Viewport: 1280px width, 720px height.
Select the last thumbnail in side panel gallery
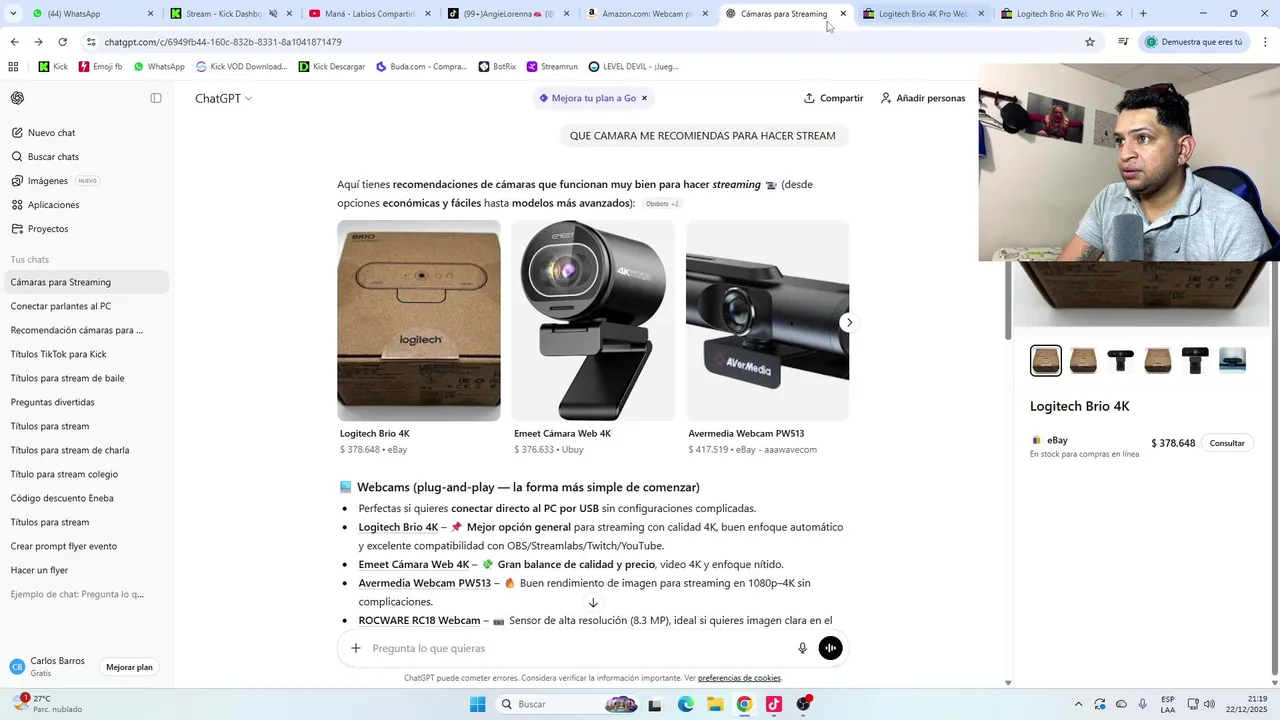tap(1232, 360)
